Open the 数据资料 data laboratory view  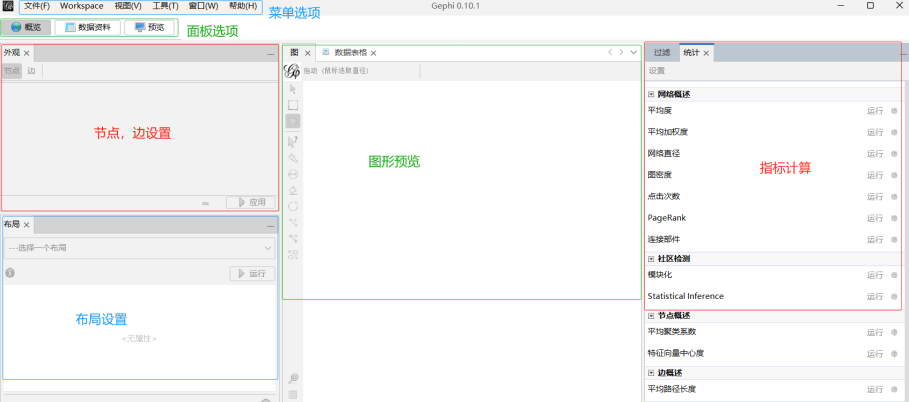point(87,27)
